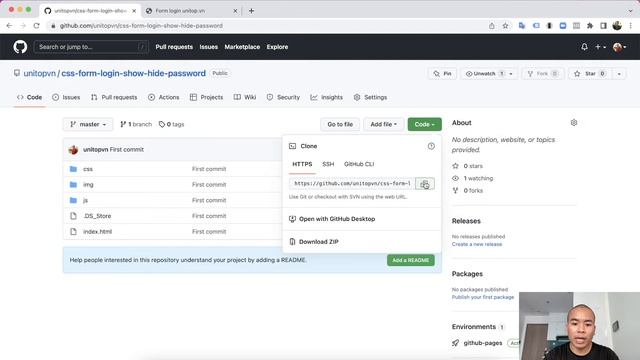
Task: Open First commit message link in header row
Action: pyautogui.click(x=127, y=149)
